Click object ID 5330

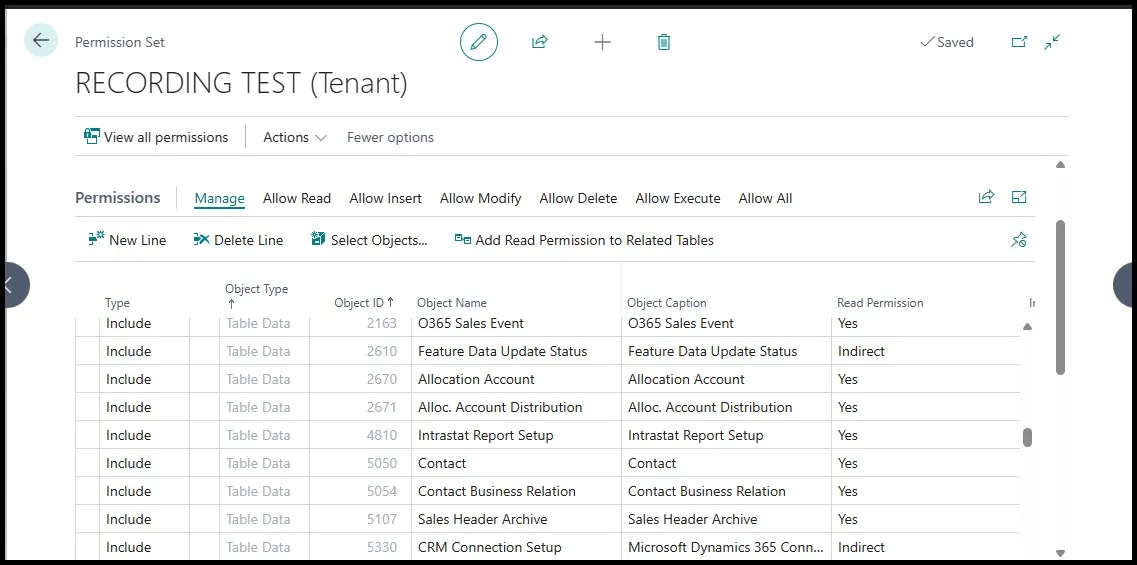[x=381, y=547]
